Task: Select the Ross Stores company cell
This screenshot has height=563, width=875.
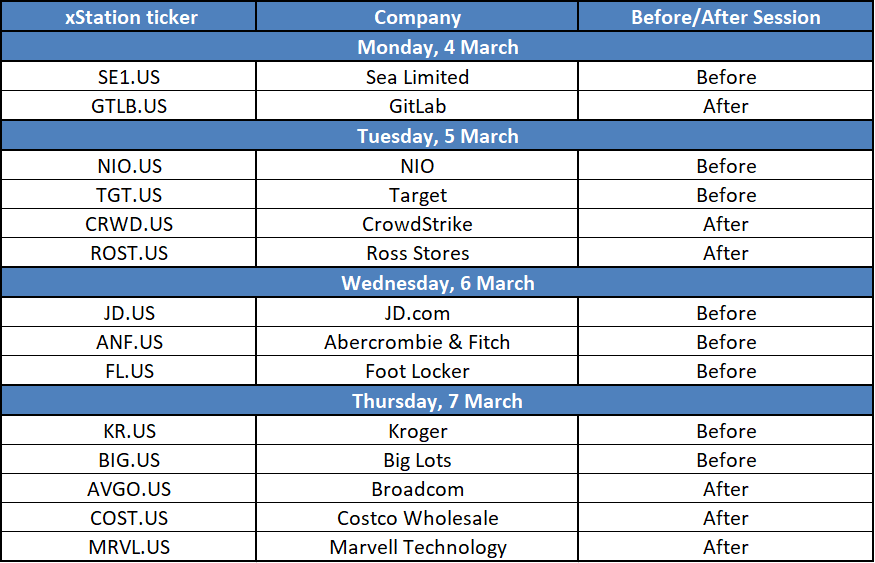Action: click(417, 252)
